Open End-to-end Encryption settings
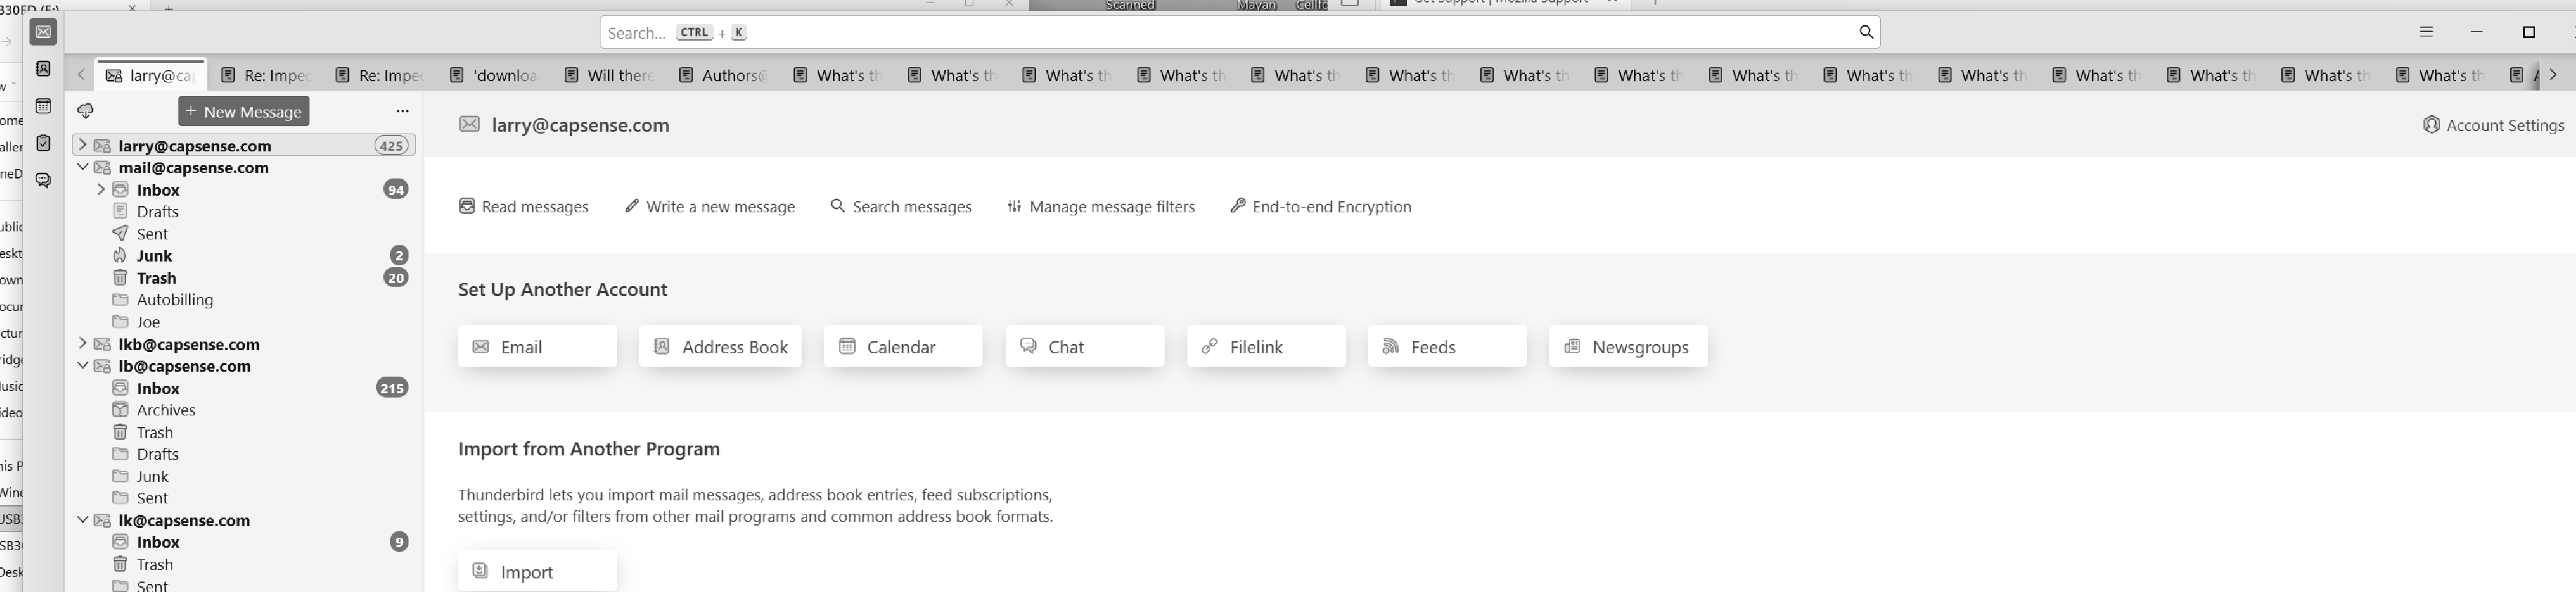Viewport: 2576px width, 592px height. (x=1320, y=207)
